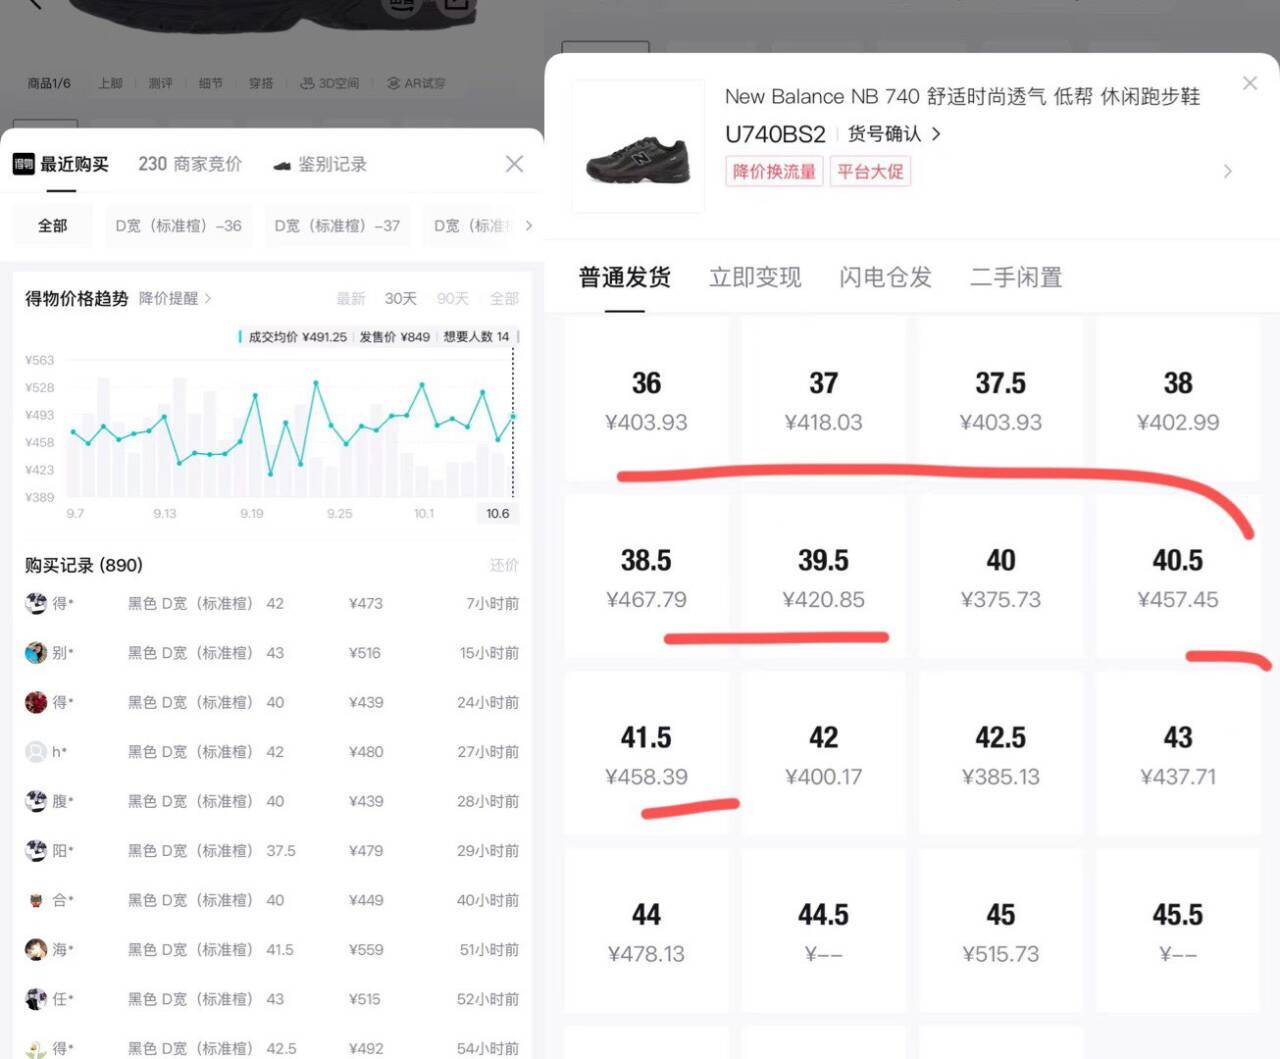The image size is (1280, 1059).
Task: Open the 鉴别记录 shoe icon tab
Action: click(x=320, y=164)
